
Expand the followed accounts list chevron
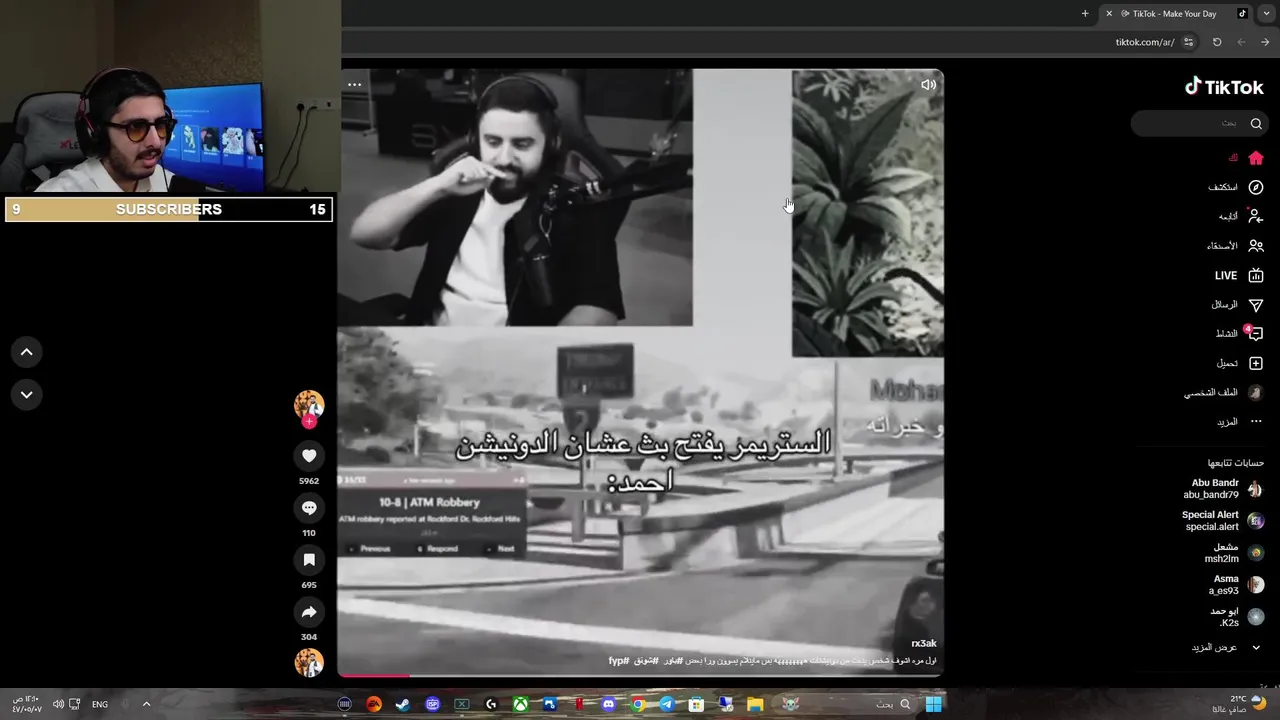tap(1256, 647)
